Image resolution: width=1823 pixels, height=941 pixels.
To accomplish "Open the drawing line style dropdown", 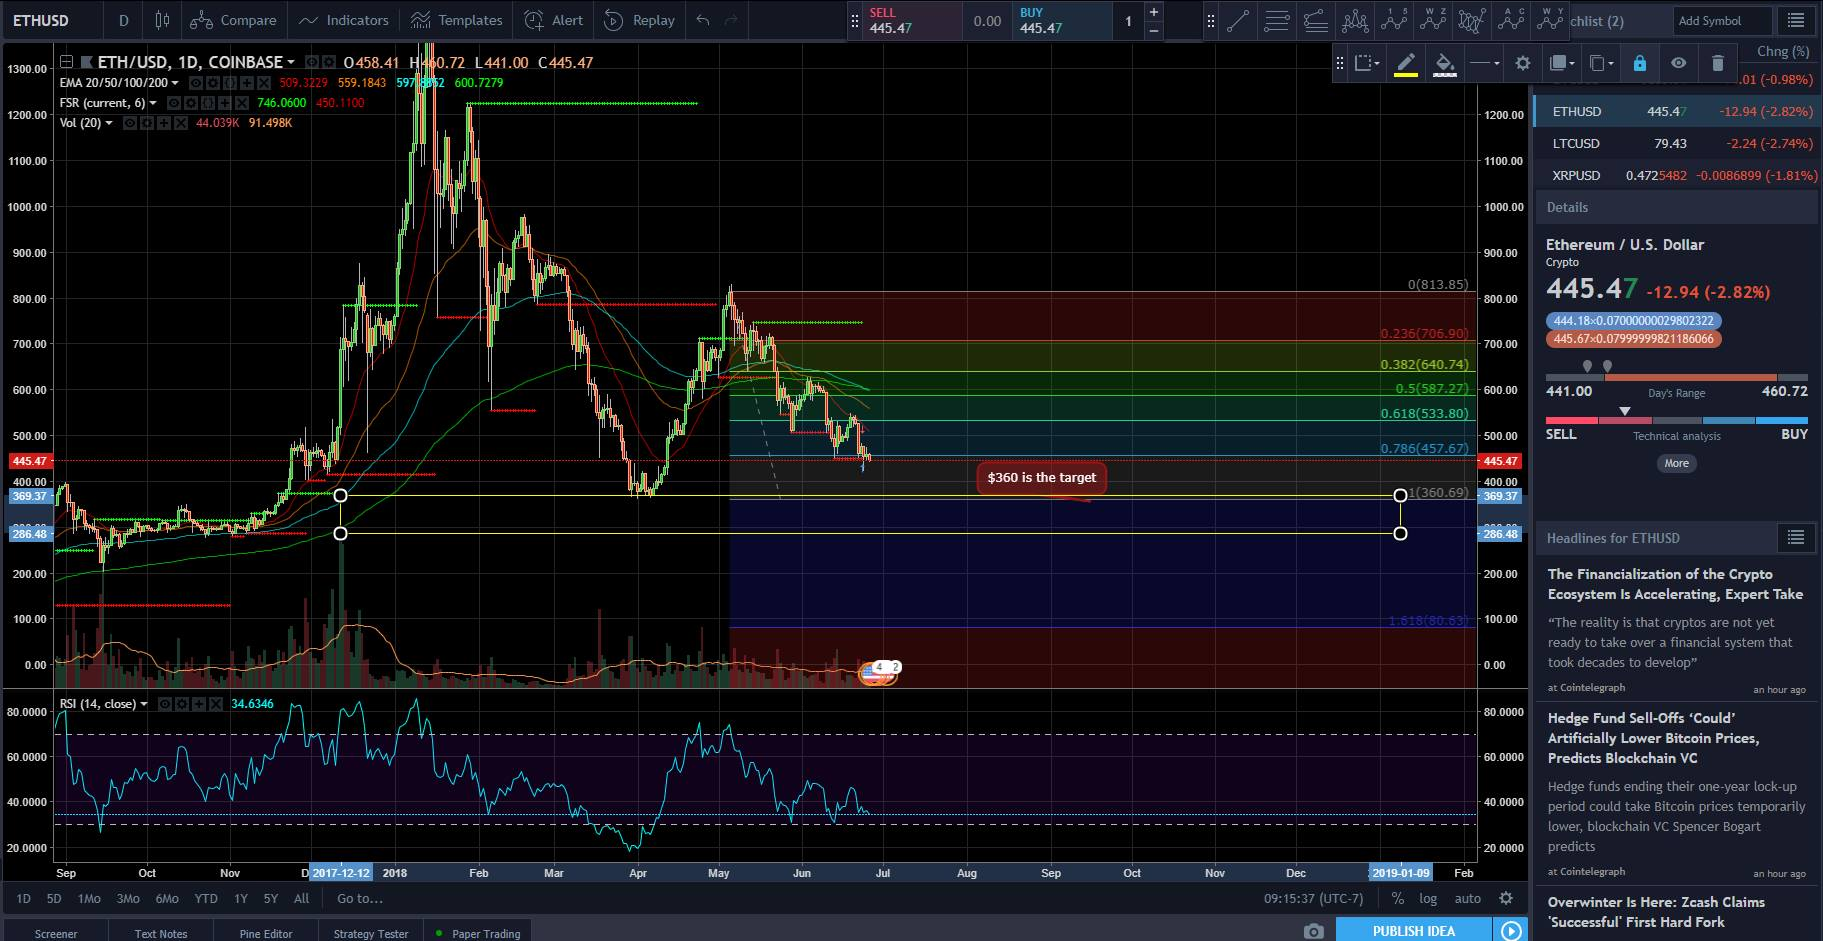I will (x=1484, y=63).
